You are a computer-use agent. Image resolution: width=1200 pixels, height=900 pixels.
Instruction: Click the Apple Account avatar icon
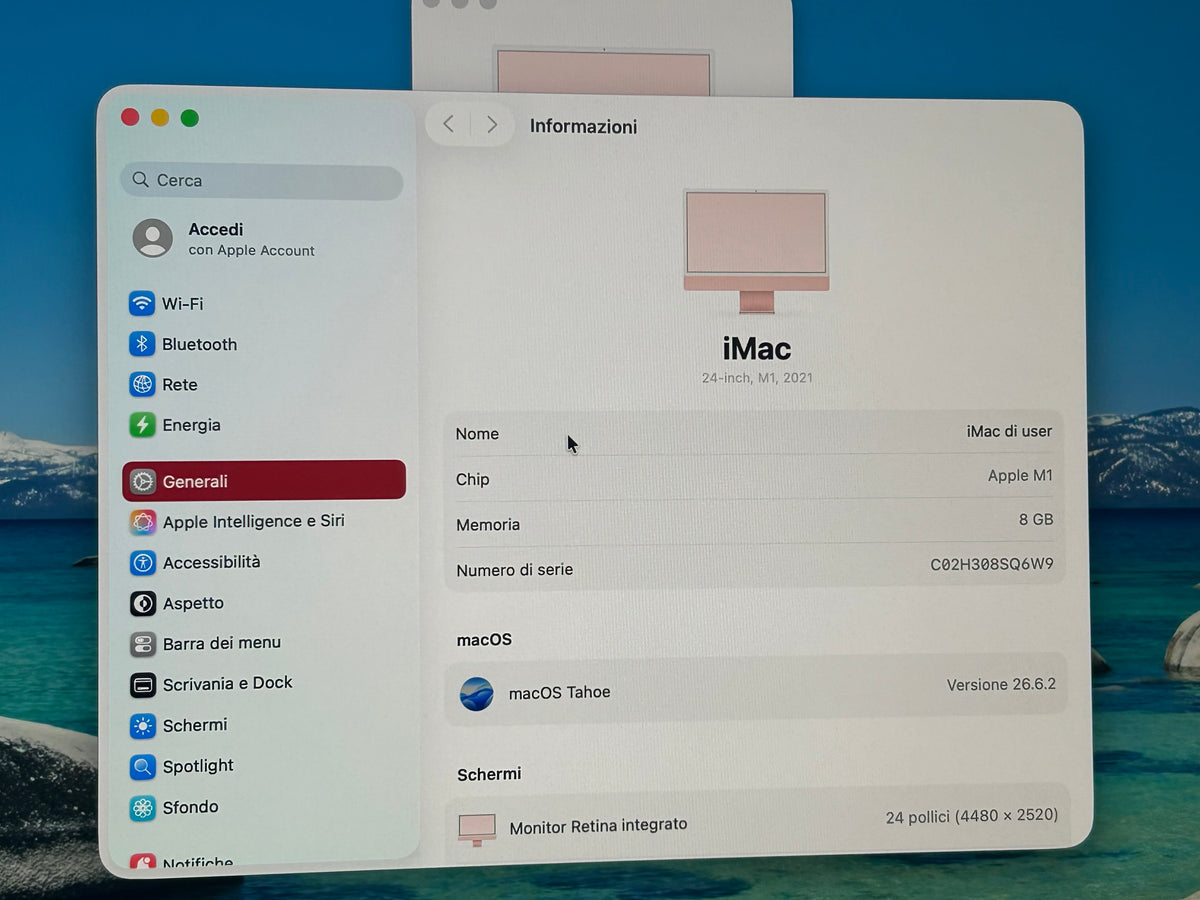[153, 238]
